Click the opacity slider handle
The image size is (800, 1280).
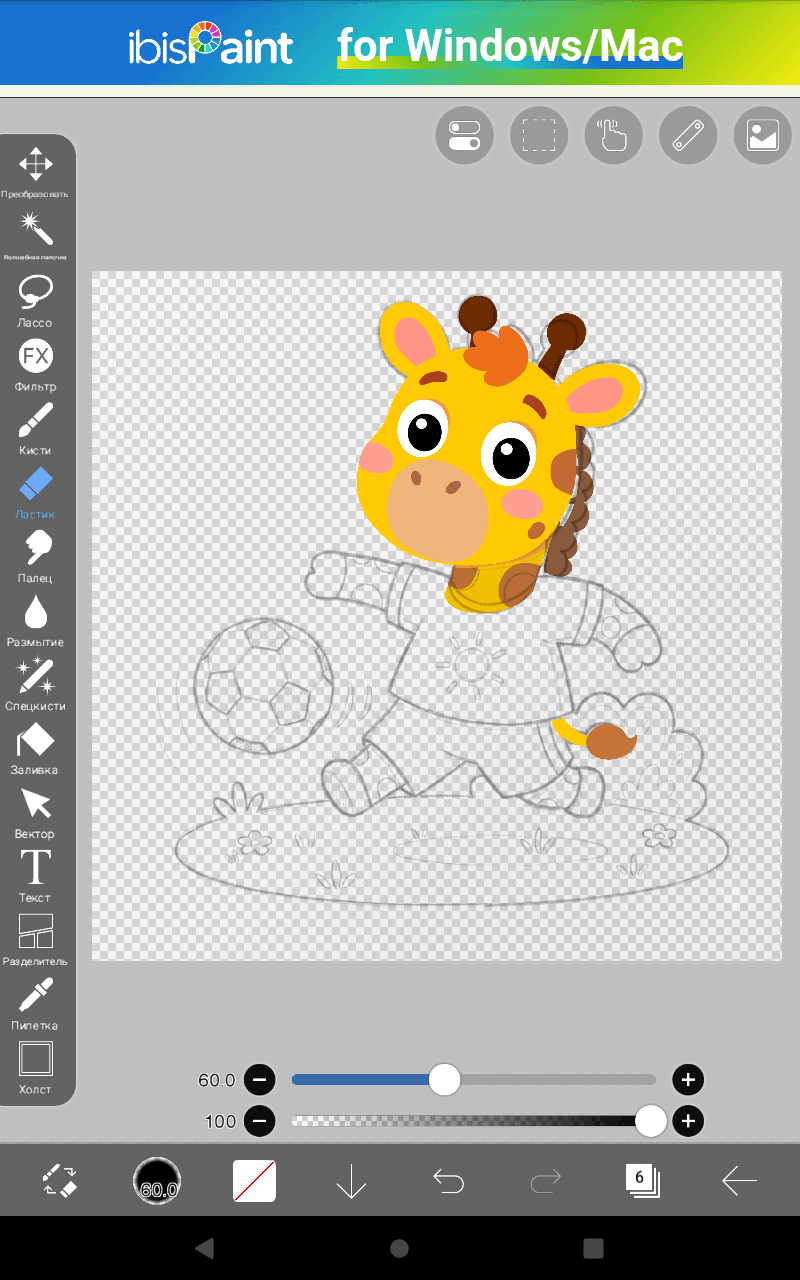coord(651,1121)
